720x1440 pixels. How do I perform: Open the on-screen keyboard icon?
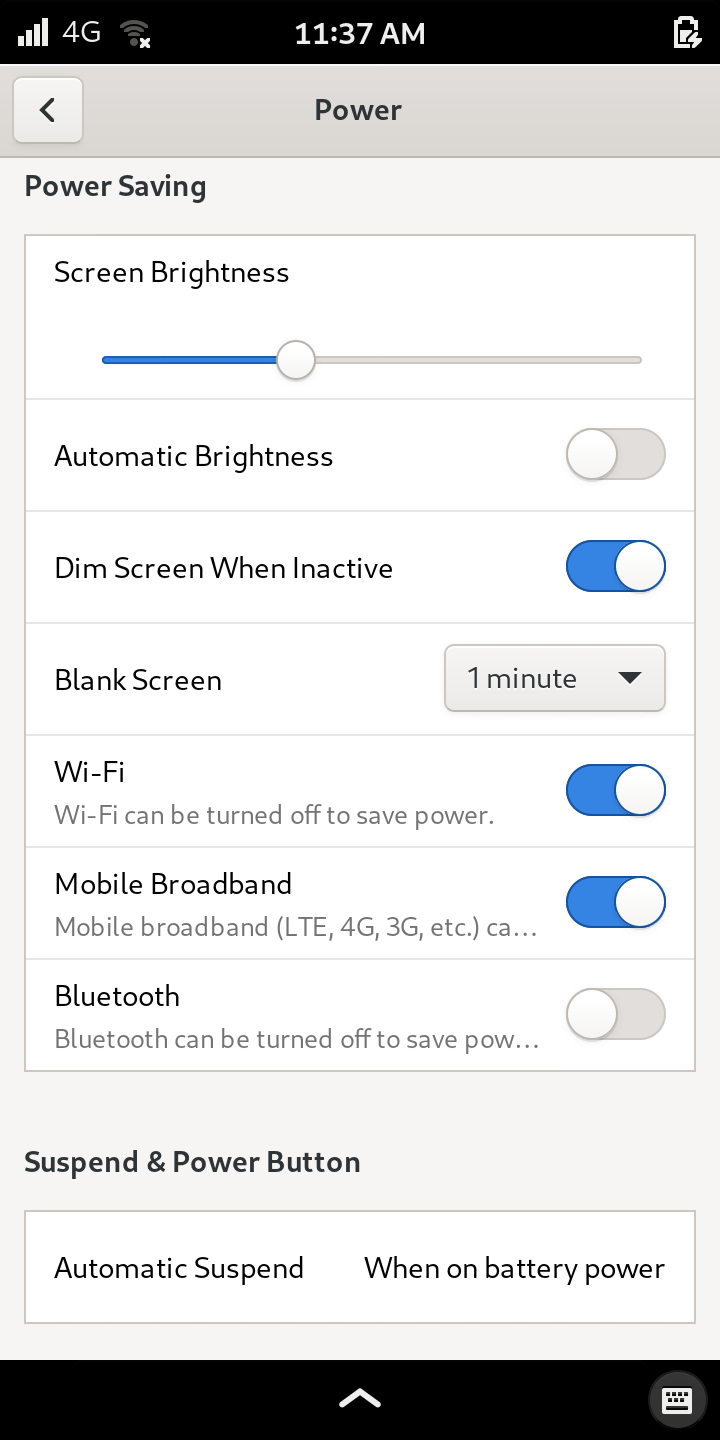coord(677,1399)
